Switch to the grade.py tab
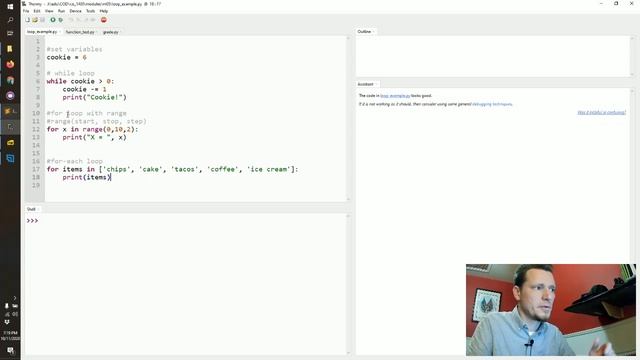The image size is (640, 360). click(111, 32)
